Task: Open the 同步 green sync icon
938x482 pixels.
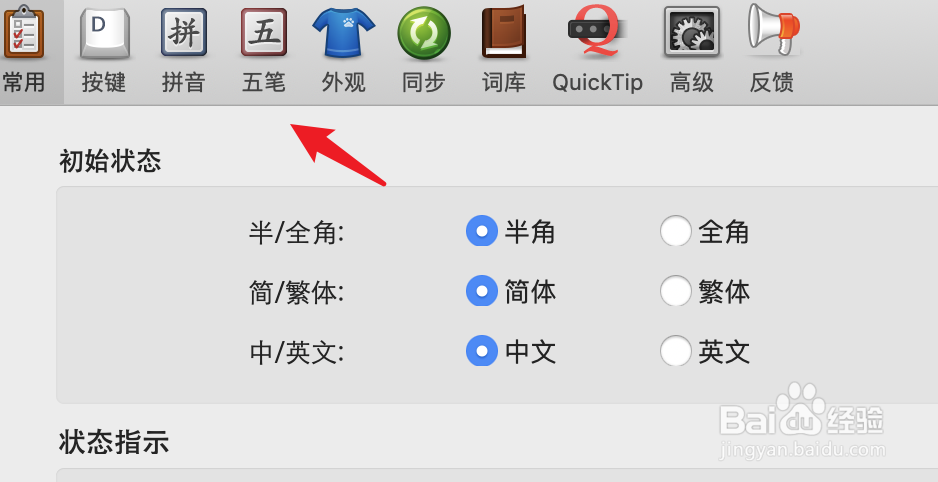Action: coord(424,33)
